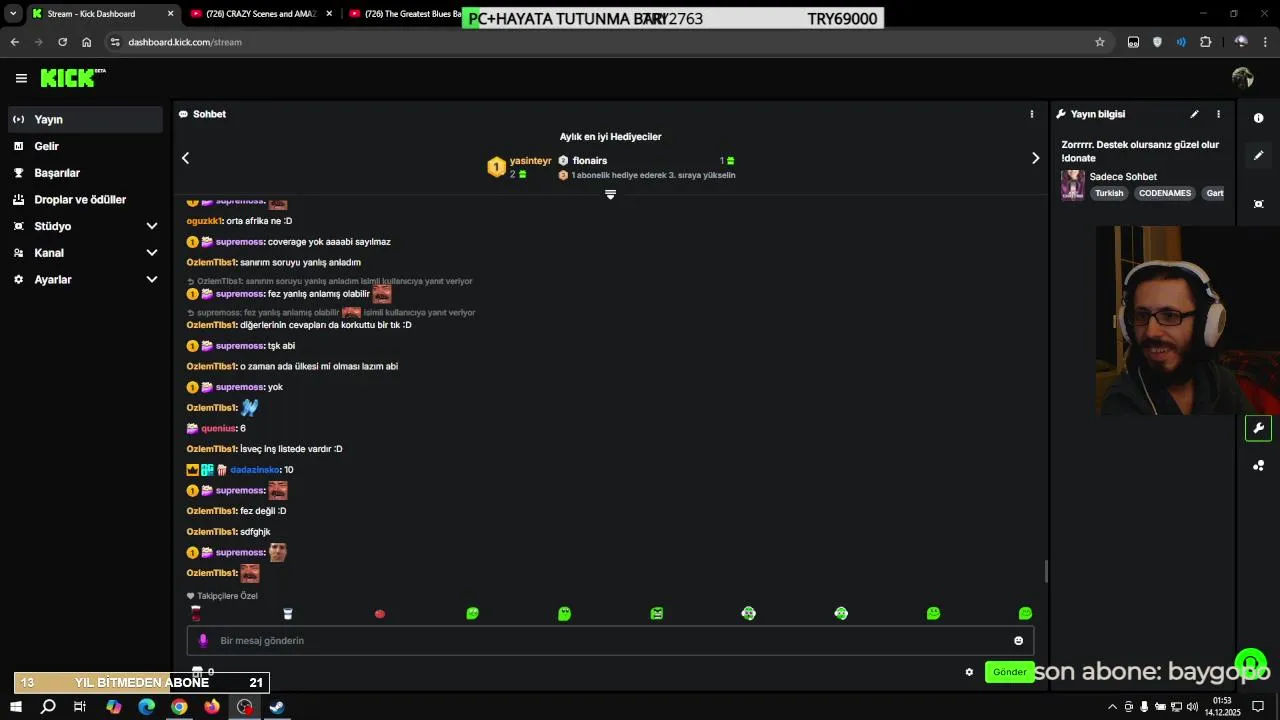Open the Windows Start menu
The height and width of the screenshot is (720, 1280).
click(x=15, y=707)
